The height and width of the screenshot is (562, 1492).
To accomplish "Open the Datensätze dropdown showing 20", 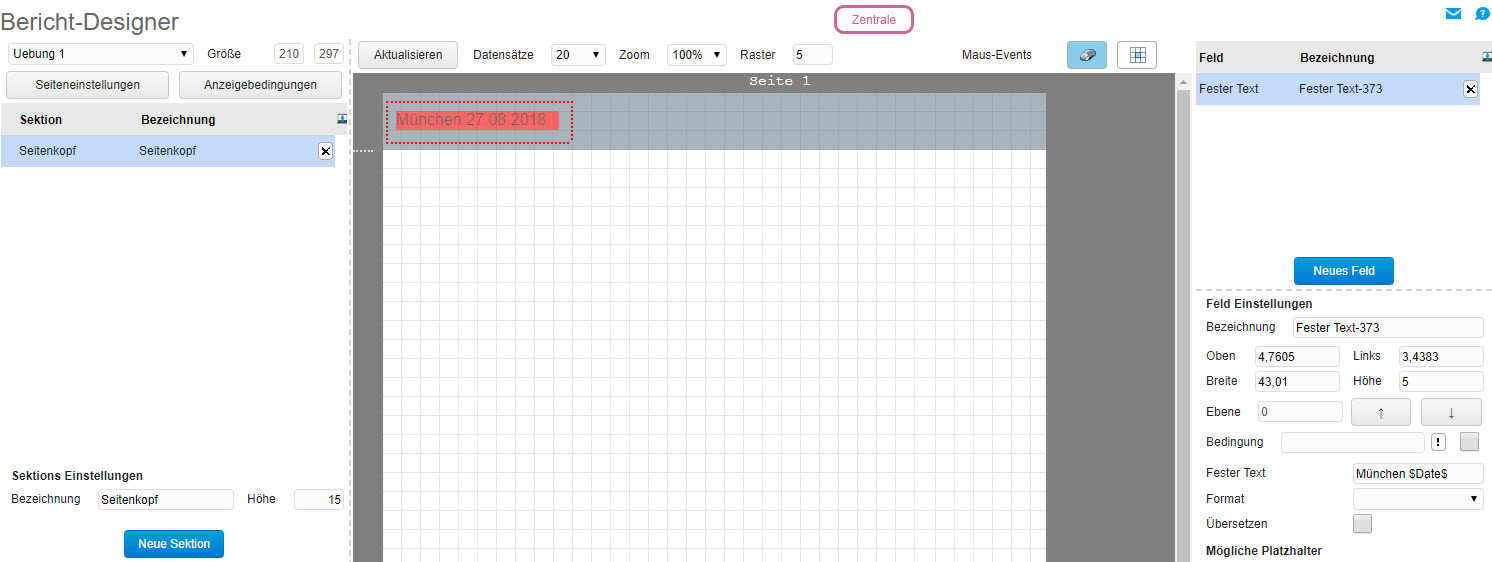I will [x=578, y=55].
